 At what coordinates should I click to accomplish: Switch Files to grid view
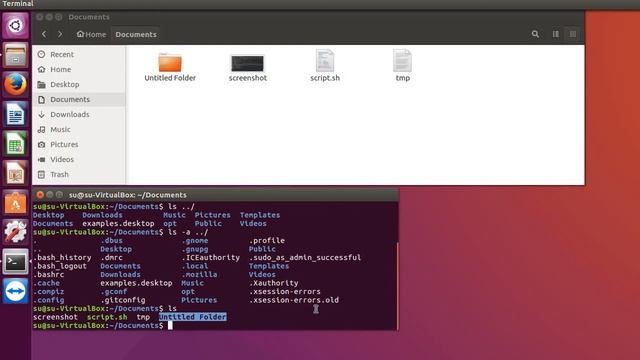pyautogui.click(x=573, y=34)
